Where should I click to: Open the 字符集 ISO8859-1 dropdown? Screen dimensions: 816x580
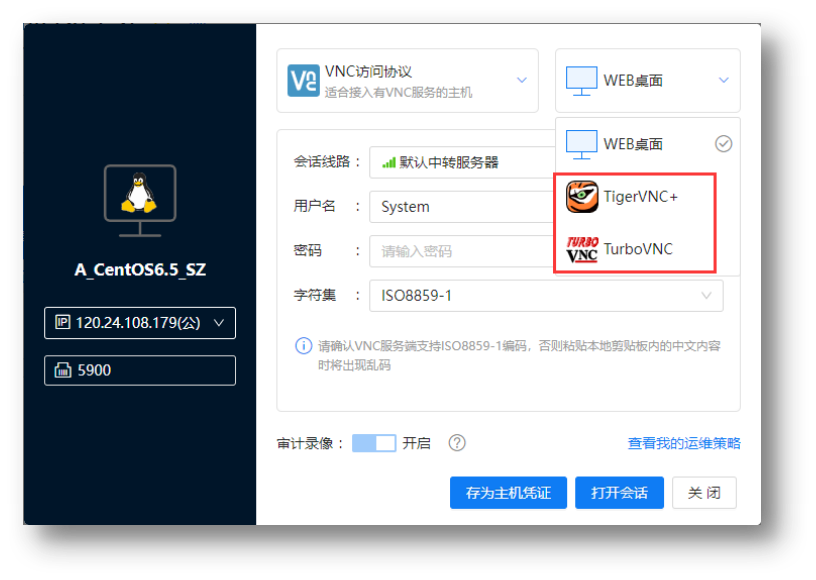tap(546, 295)
